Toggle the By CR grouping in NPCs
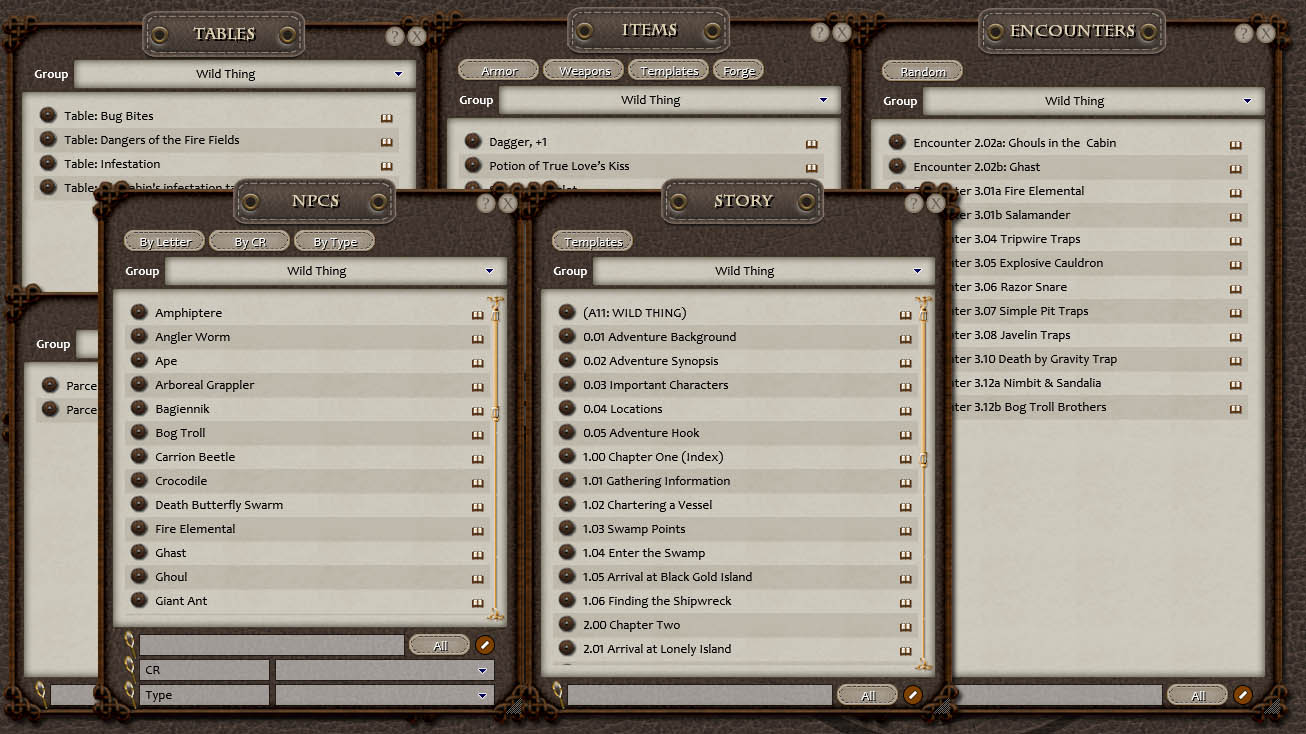 [249, 242]
